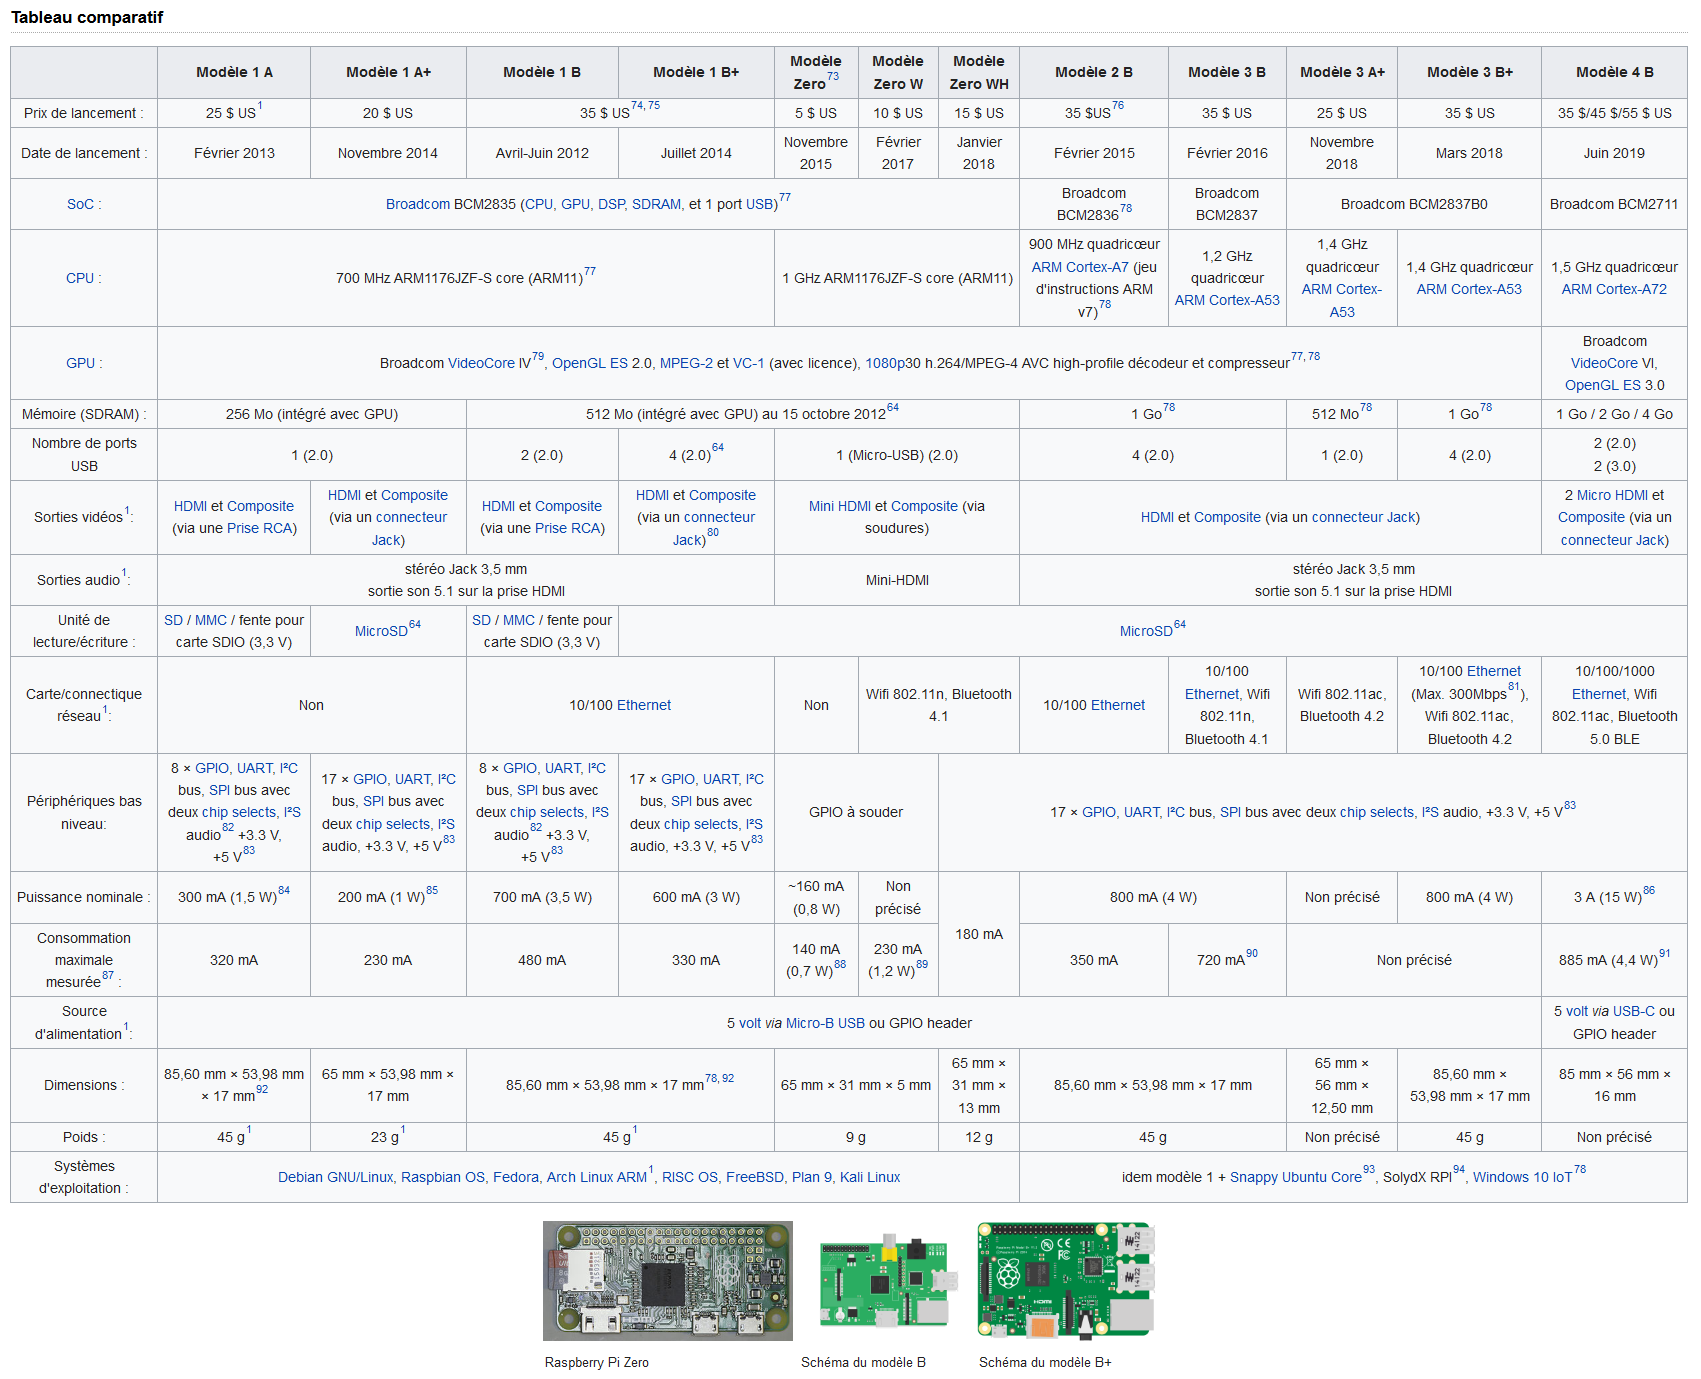The image size is (1701, 1379).
Task: Open the Arch Linux ARM link
Action: (x=597, y=1177)
